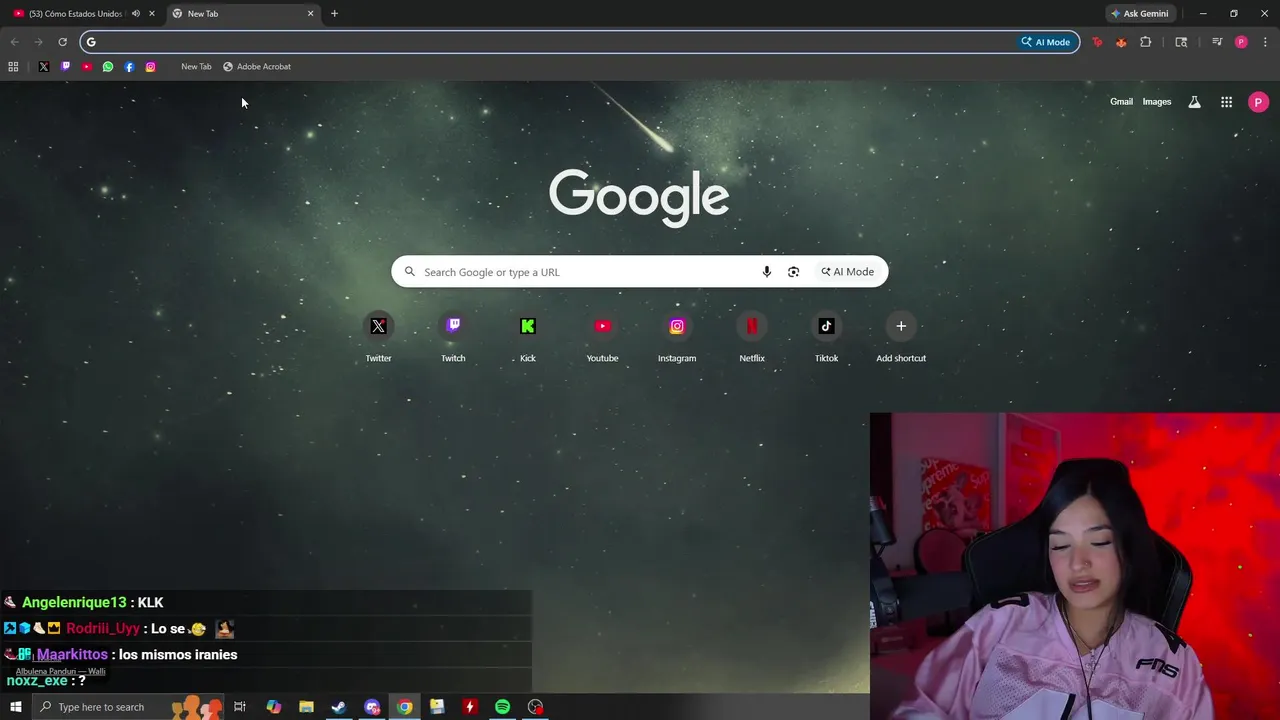The height and width of the screenshot is (720, 1280).
Task: Close the New Tab tab
Action: coord(310,14)
